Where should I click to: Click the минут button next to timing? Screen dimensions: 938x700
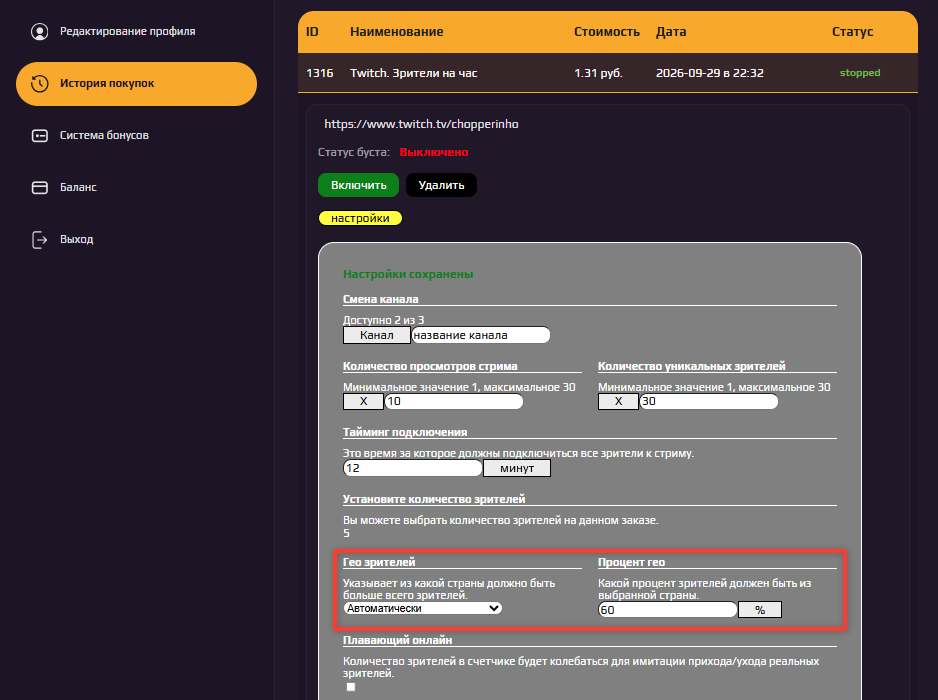[x=517, y=468]
